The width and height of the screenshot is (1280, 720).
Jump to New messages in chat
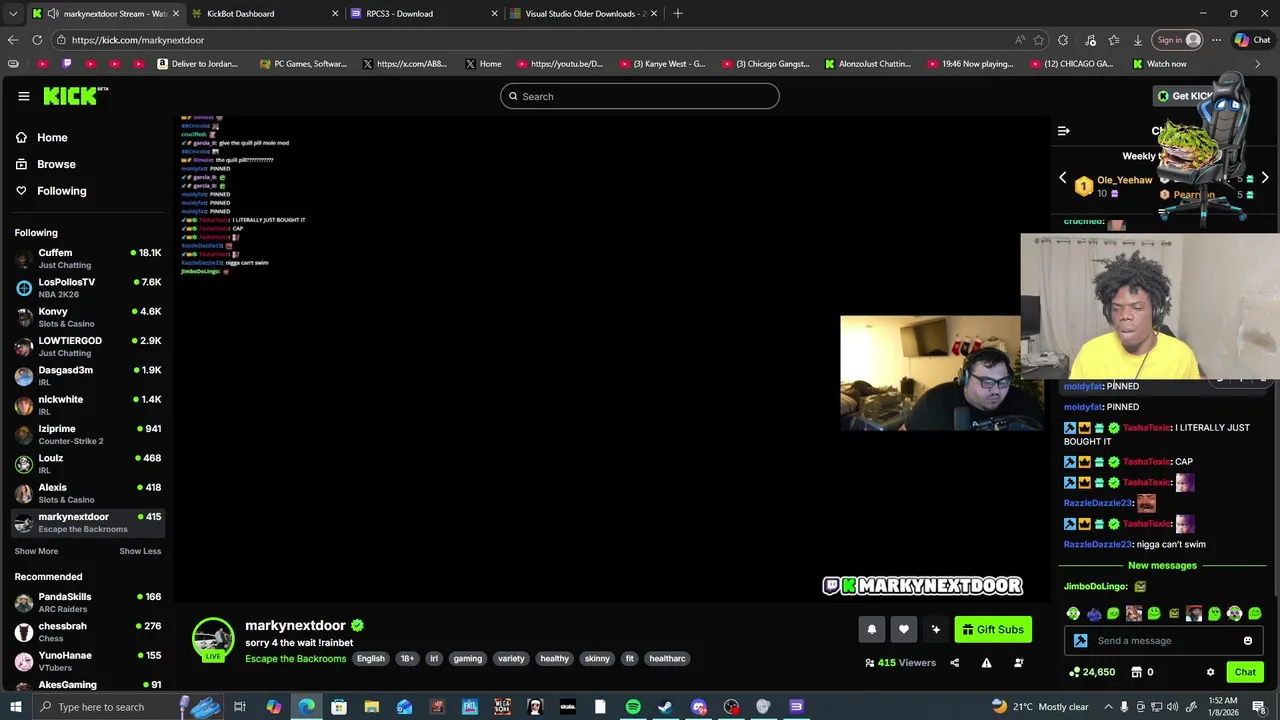pyautogui.click(x=1162, y=566)
